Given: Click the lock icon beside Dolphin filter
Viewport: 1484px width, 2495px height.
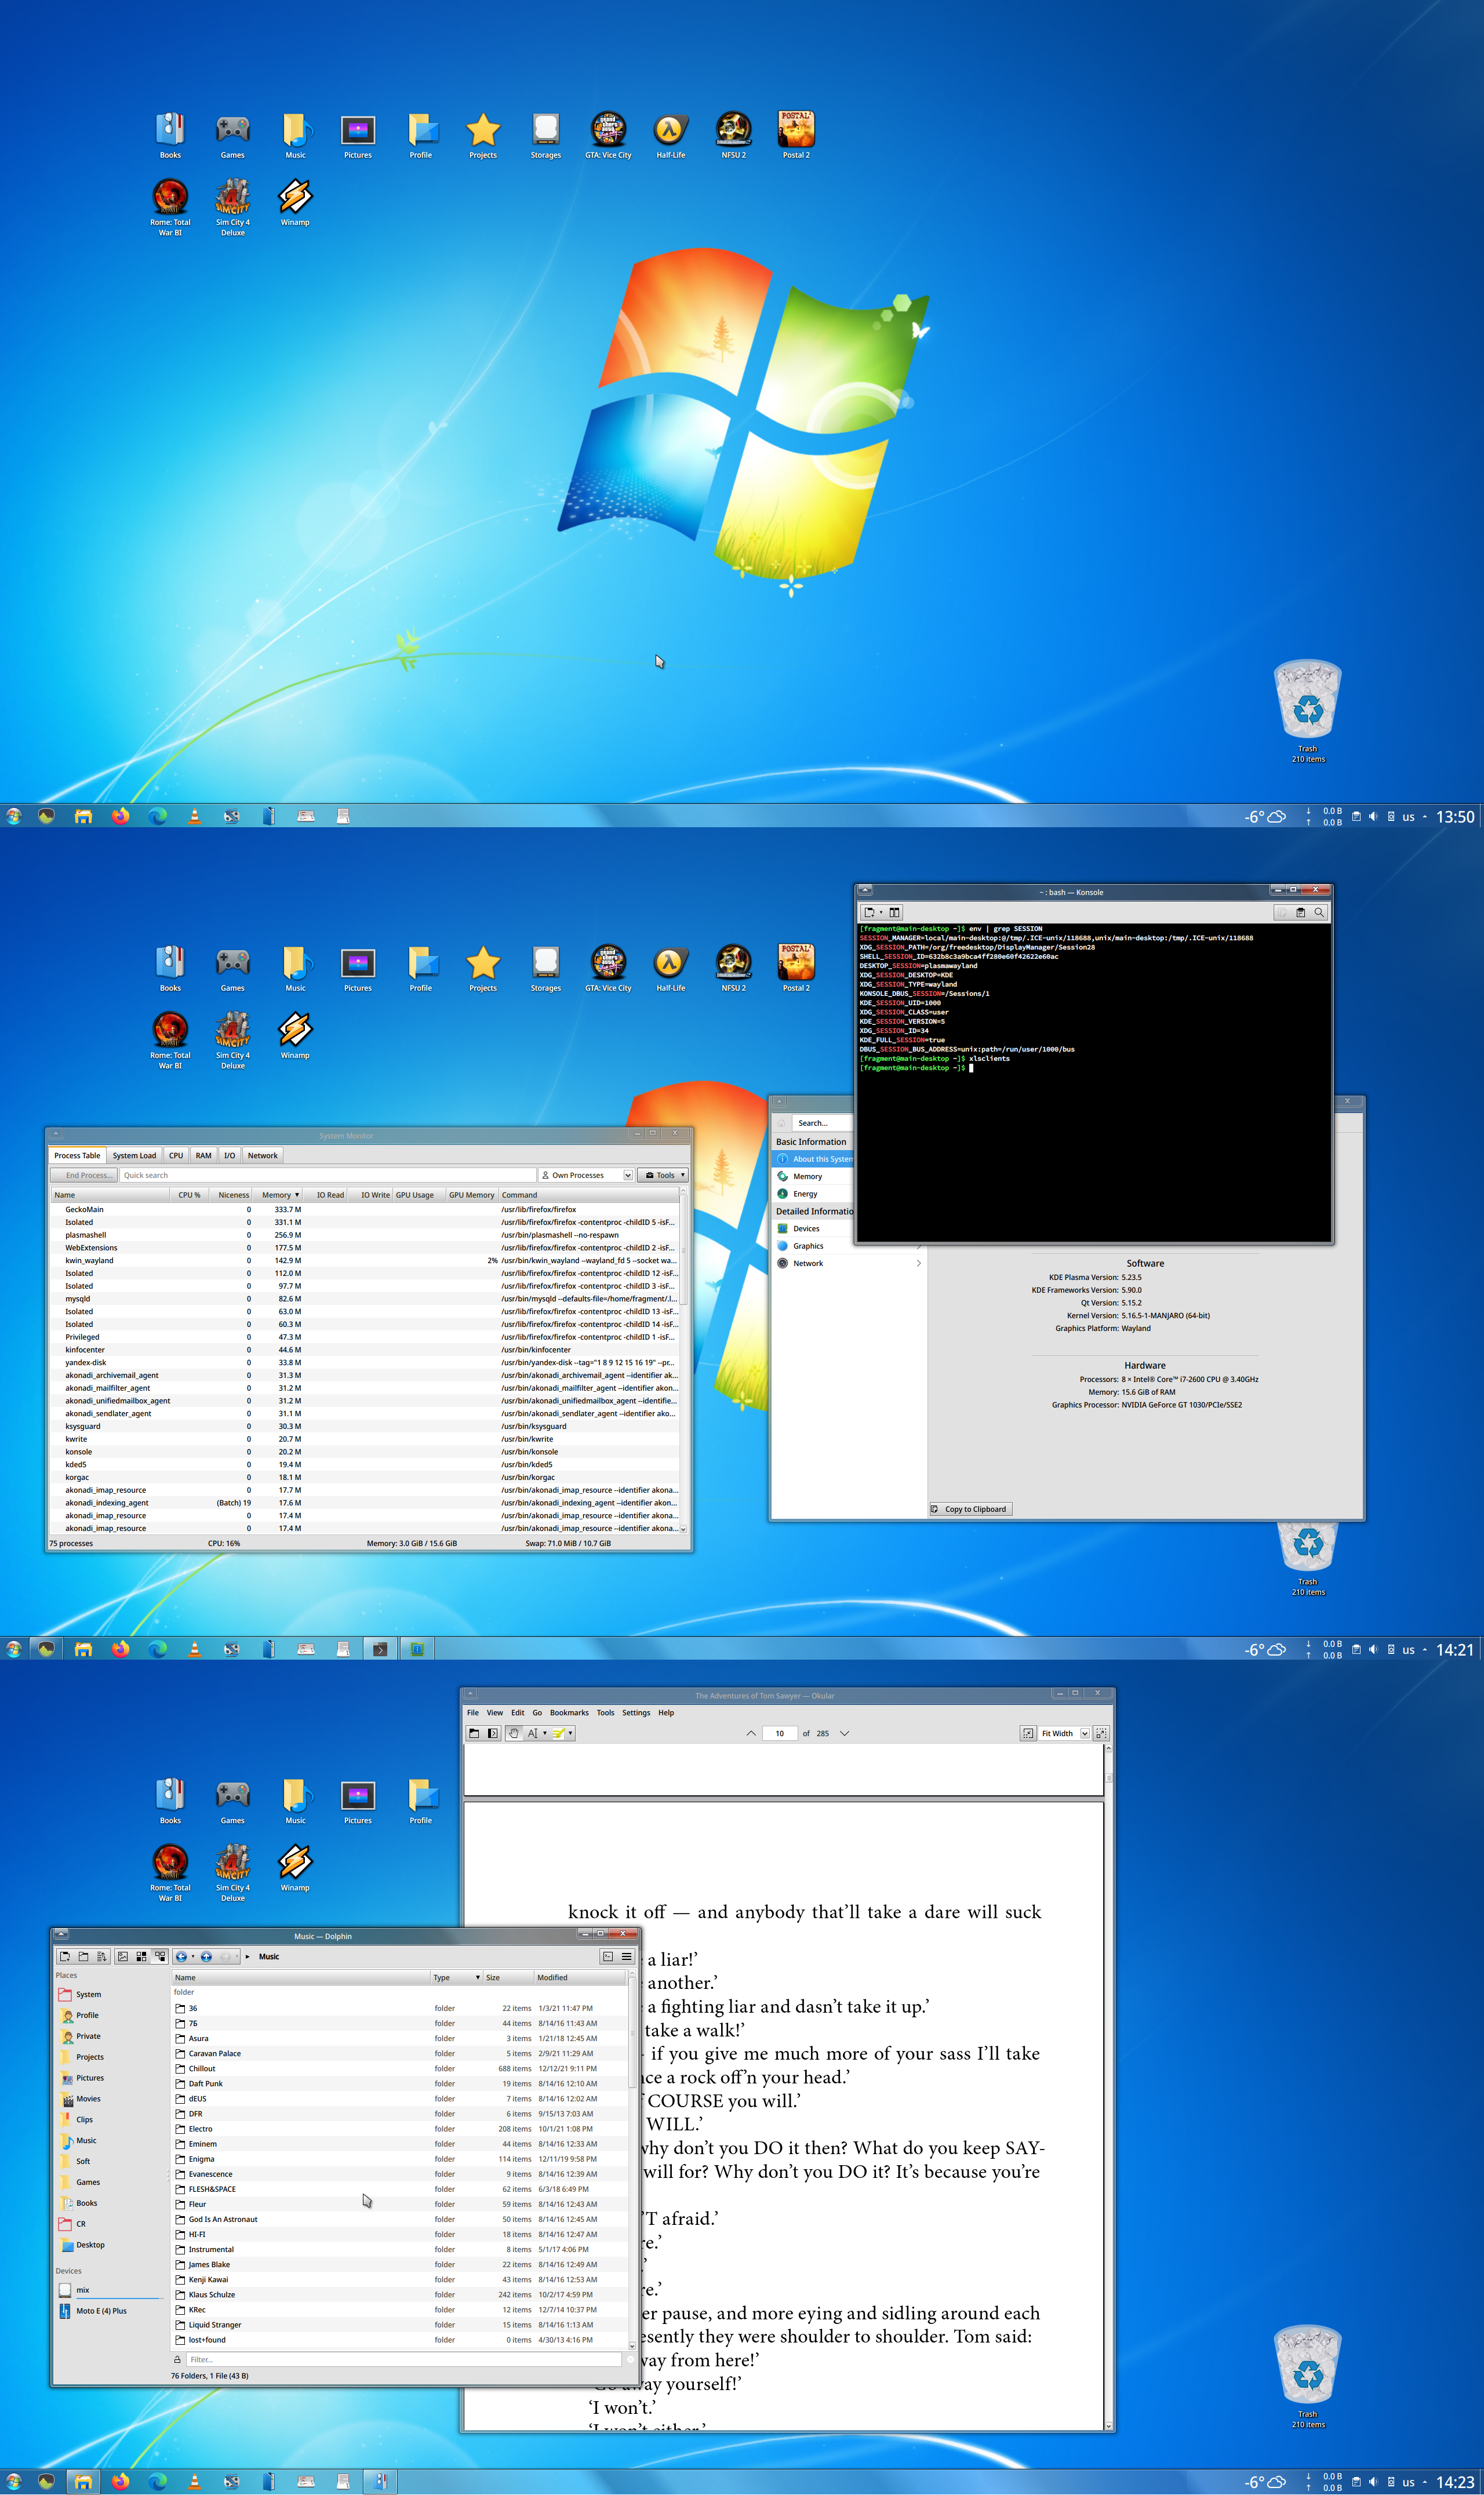Looking at the screenshot, I should [x=177, y=2359].
